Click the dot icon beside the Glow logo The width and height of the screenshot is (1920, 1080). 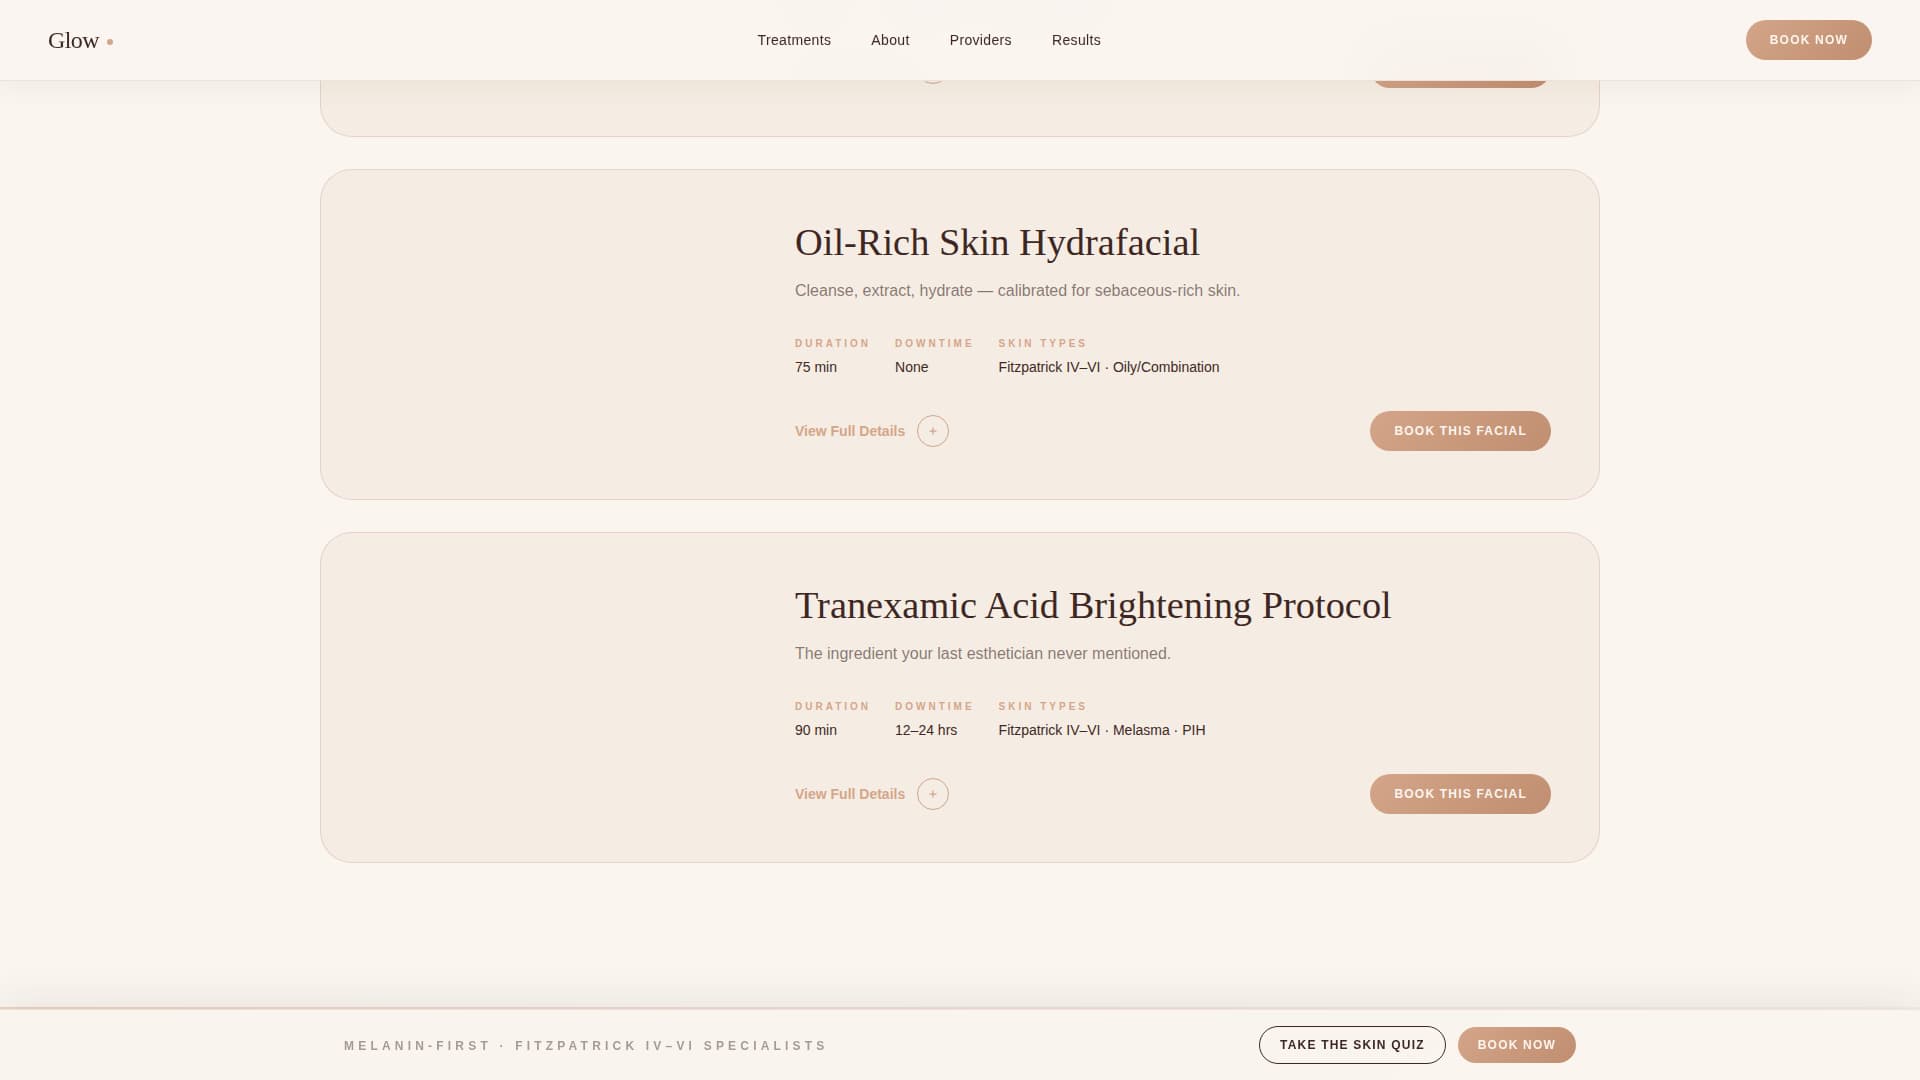click(x=110, y=42)
